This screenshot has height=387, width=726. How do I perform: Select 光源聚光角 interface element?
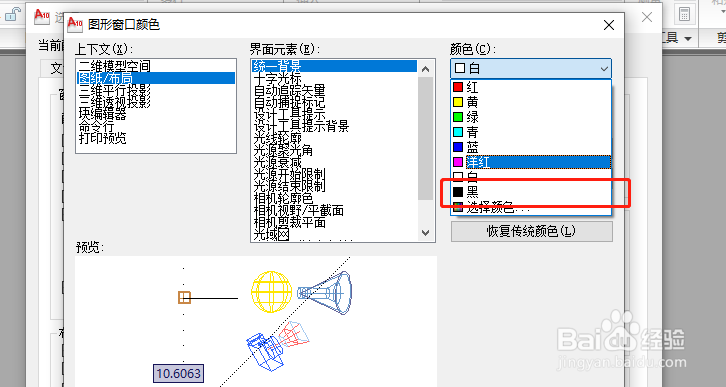pyautogui.click(x=334, y=150)
